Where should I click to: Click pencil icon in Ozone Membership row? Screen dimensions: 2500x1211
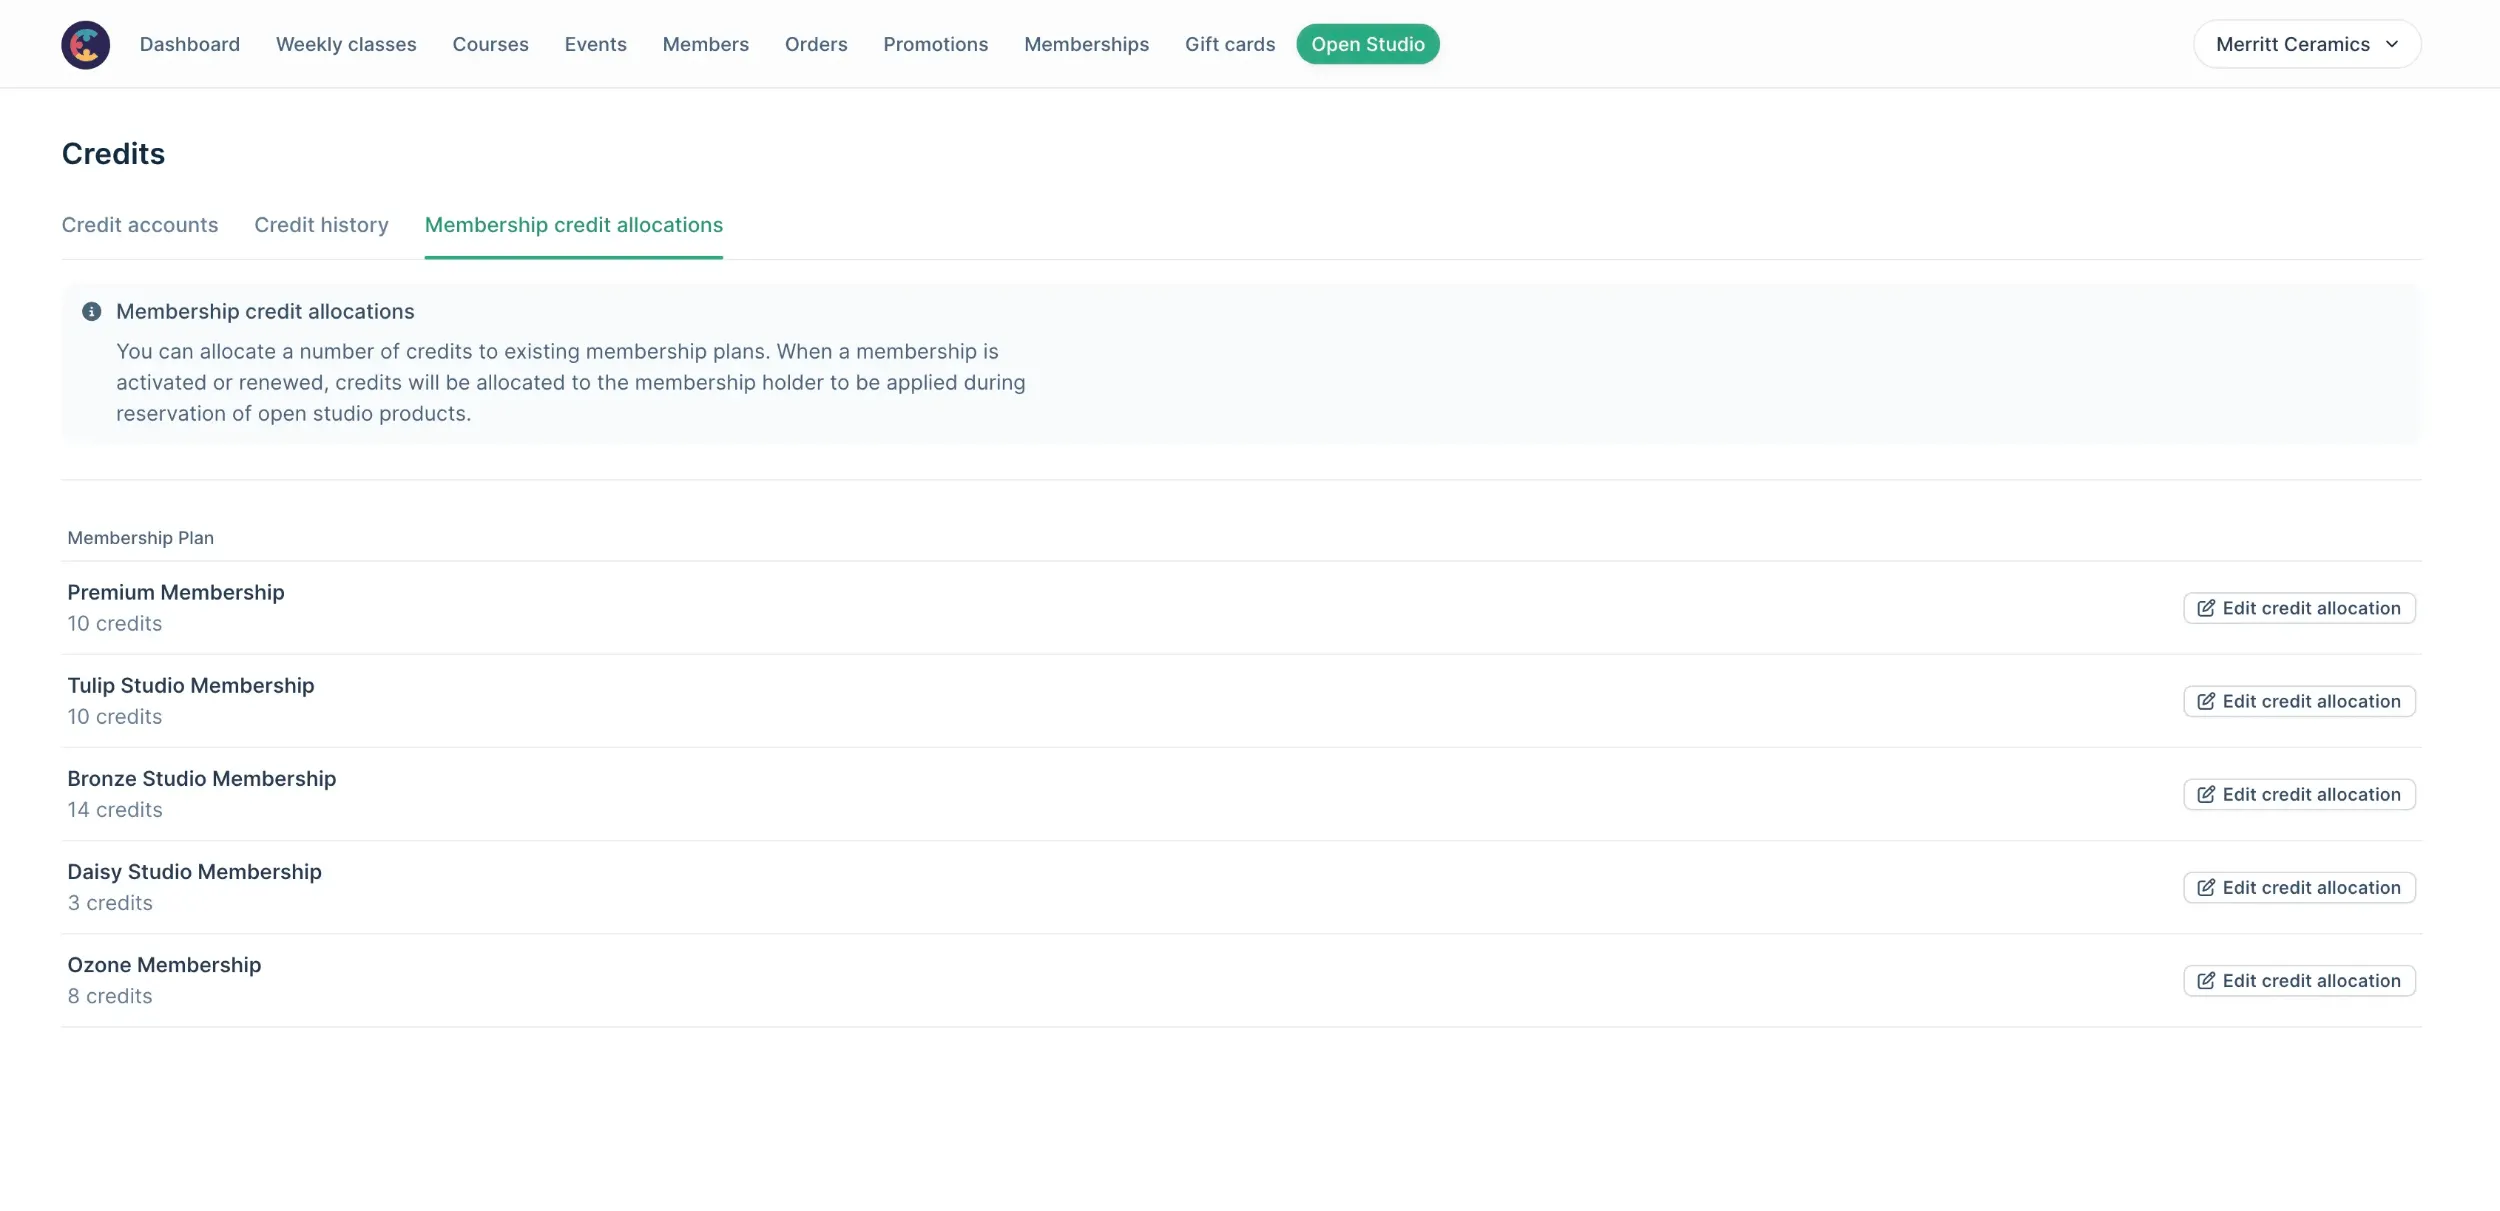(2205, 980)
